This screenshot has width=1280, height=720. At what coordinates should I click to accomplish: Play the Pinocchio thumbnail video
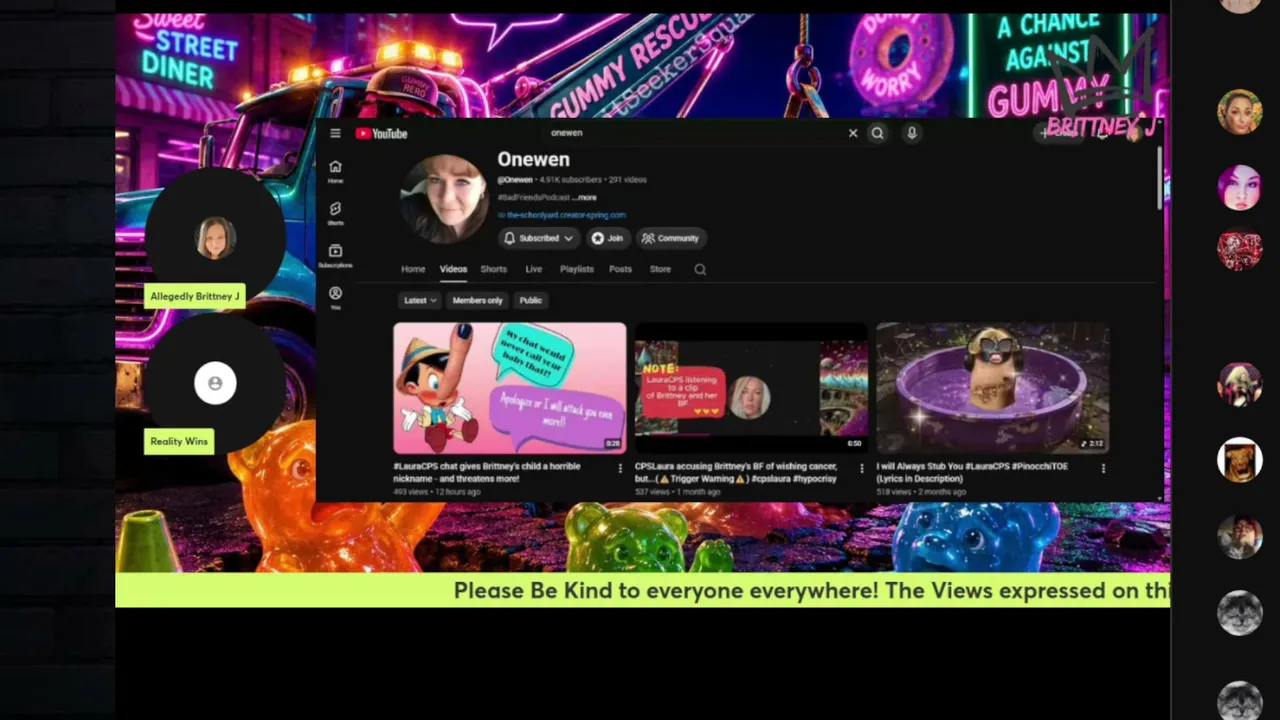tap(510, 388)
